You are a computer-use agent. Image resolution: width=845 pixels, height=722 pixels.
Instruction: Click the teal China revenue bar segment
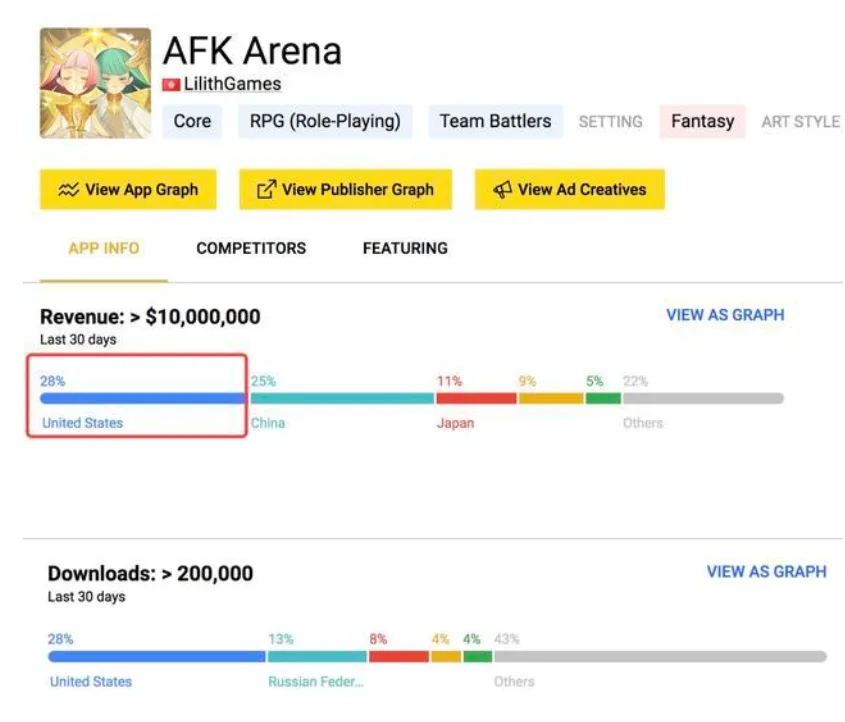[x=341, y=398]
